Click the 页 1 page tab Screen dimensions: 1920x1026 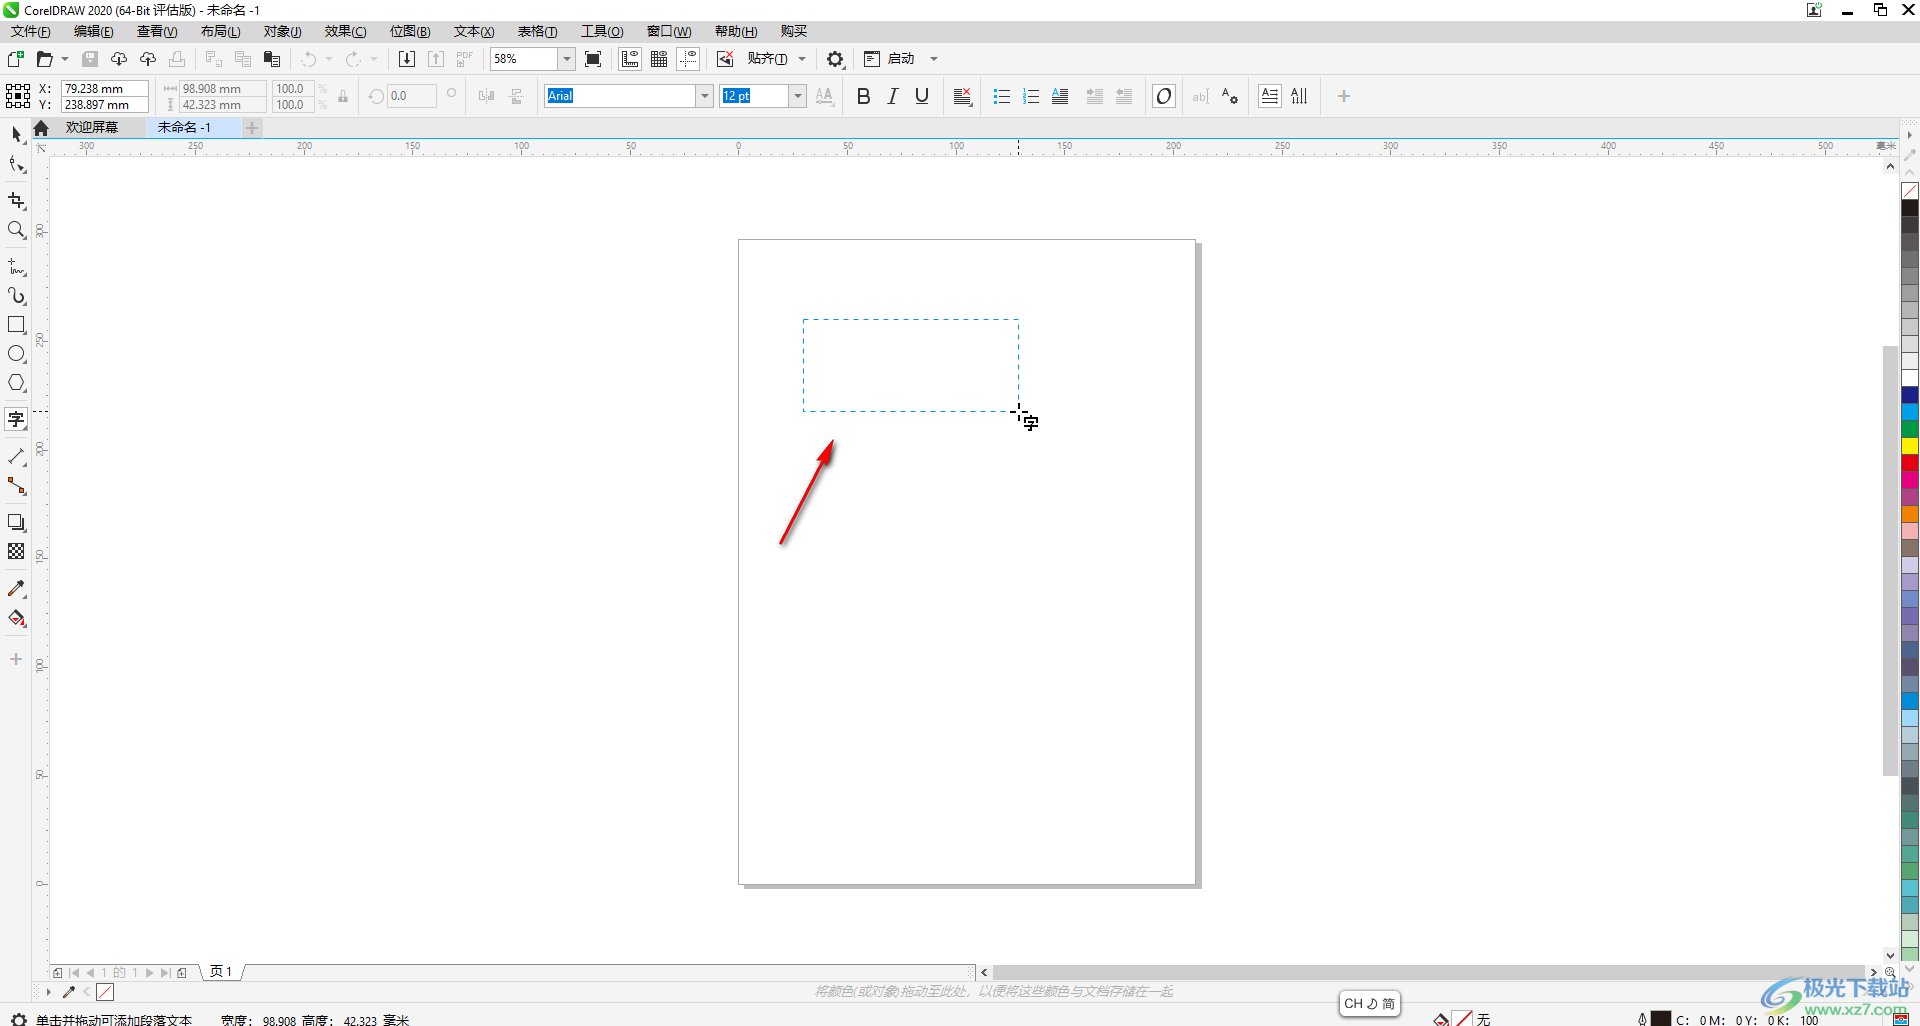pyautogui.click(x=221, y=971)
